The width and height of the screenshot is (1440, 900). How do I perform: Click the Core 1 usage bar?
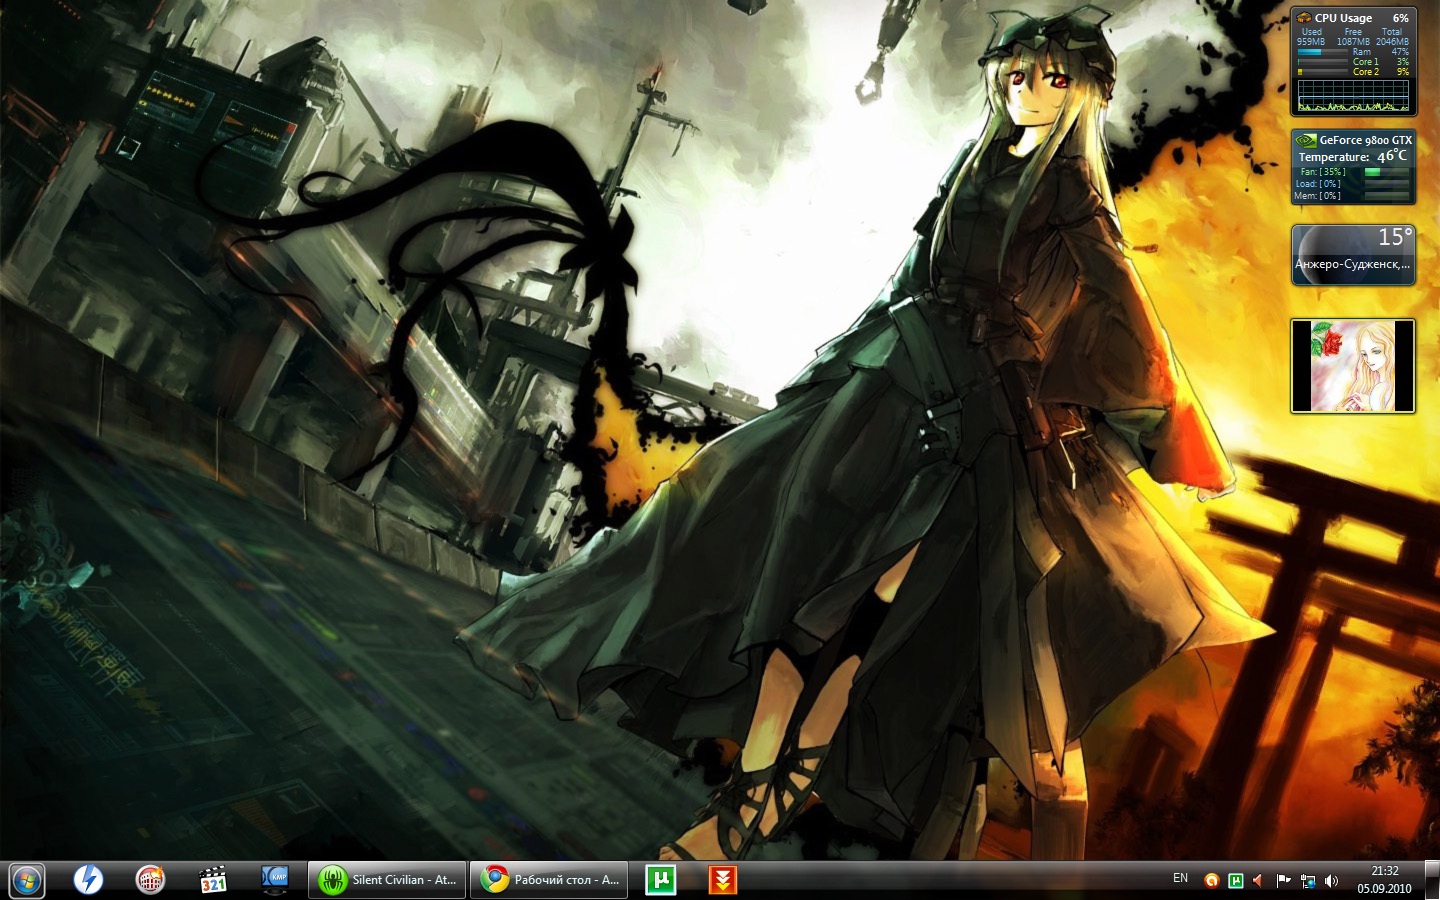pyautogui.click(x=1322, y=62)
